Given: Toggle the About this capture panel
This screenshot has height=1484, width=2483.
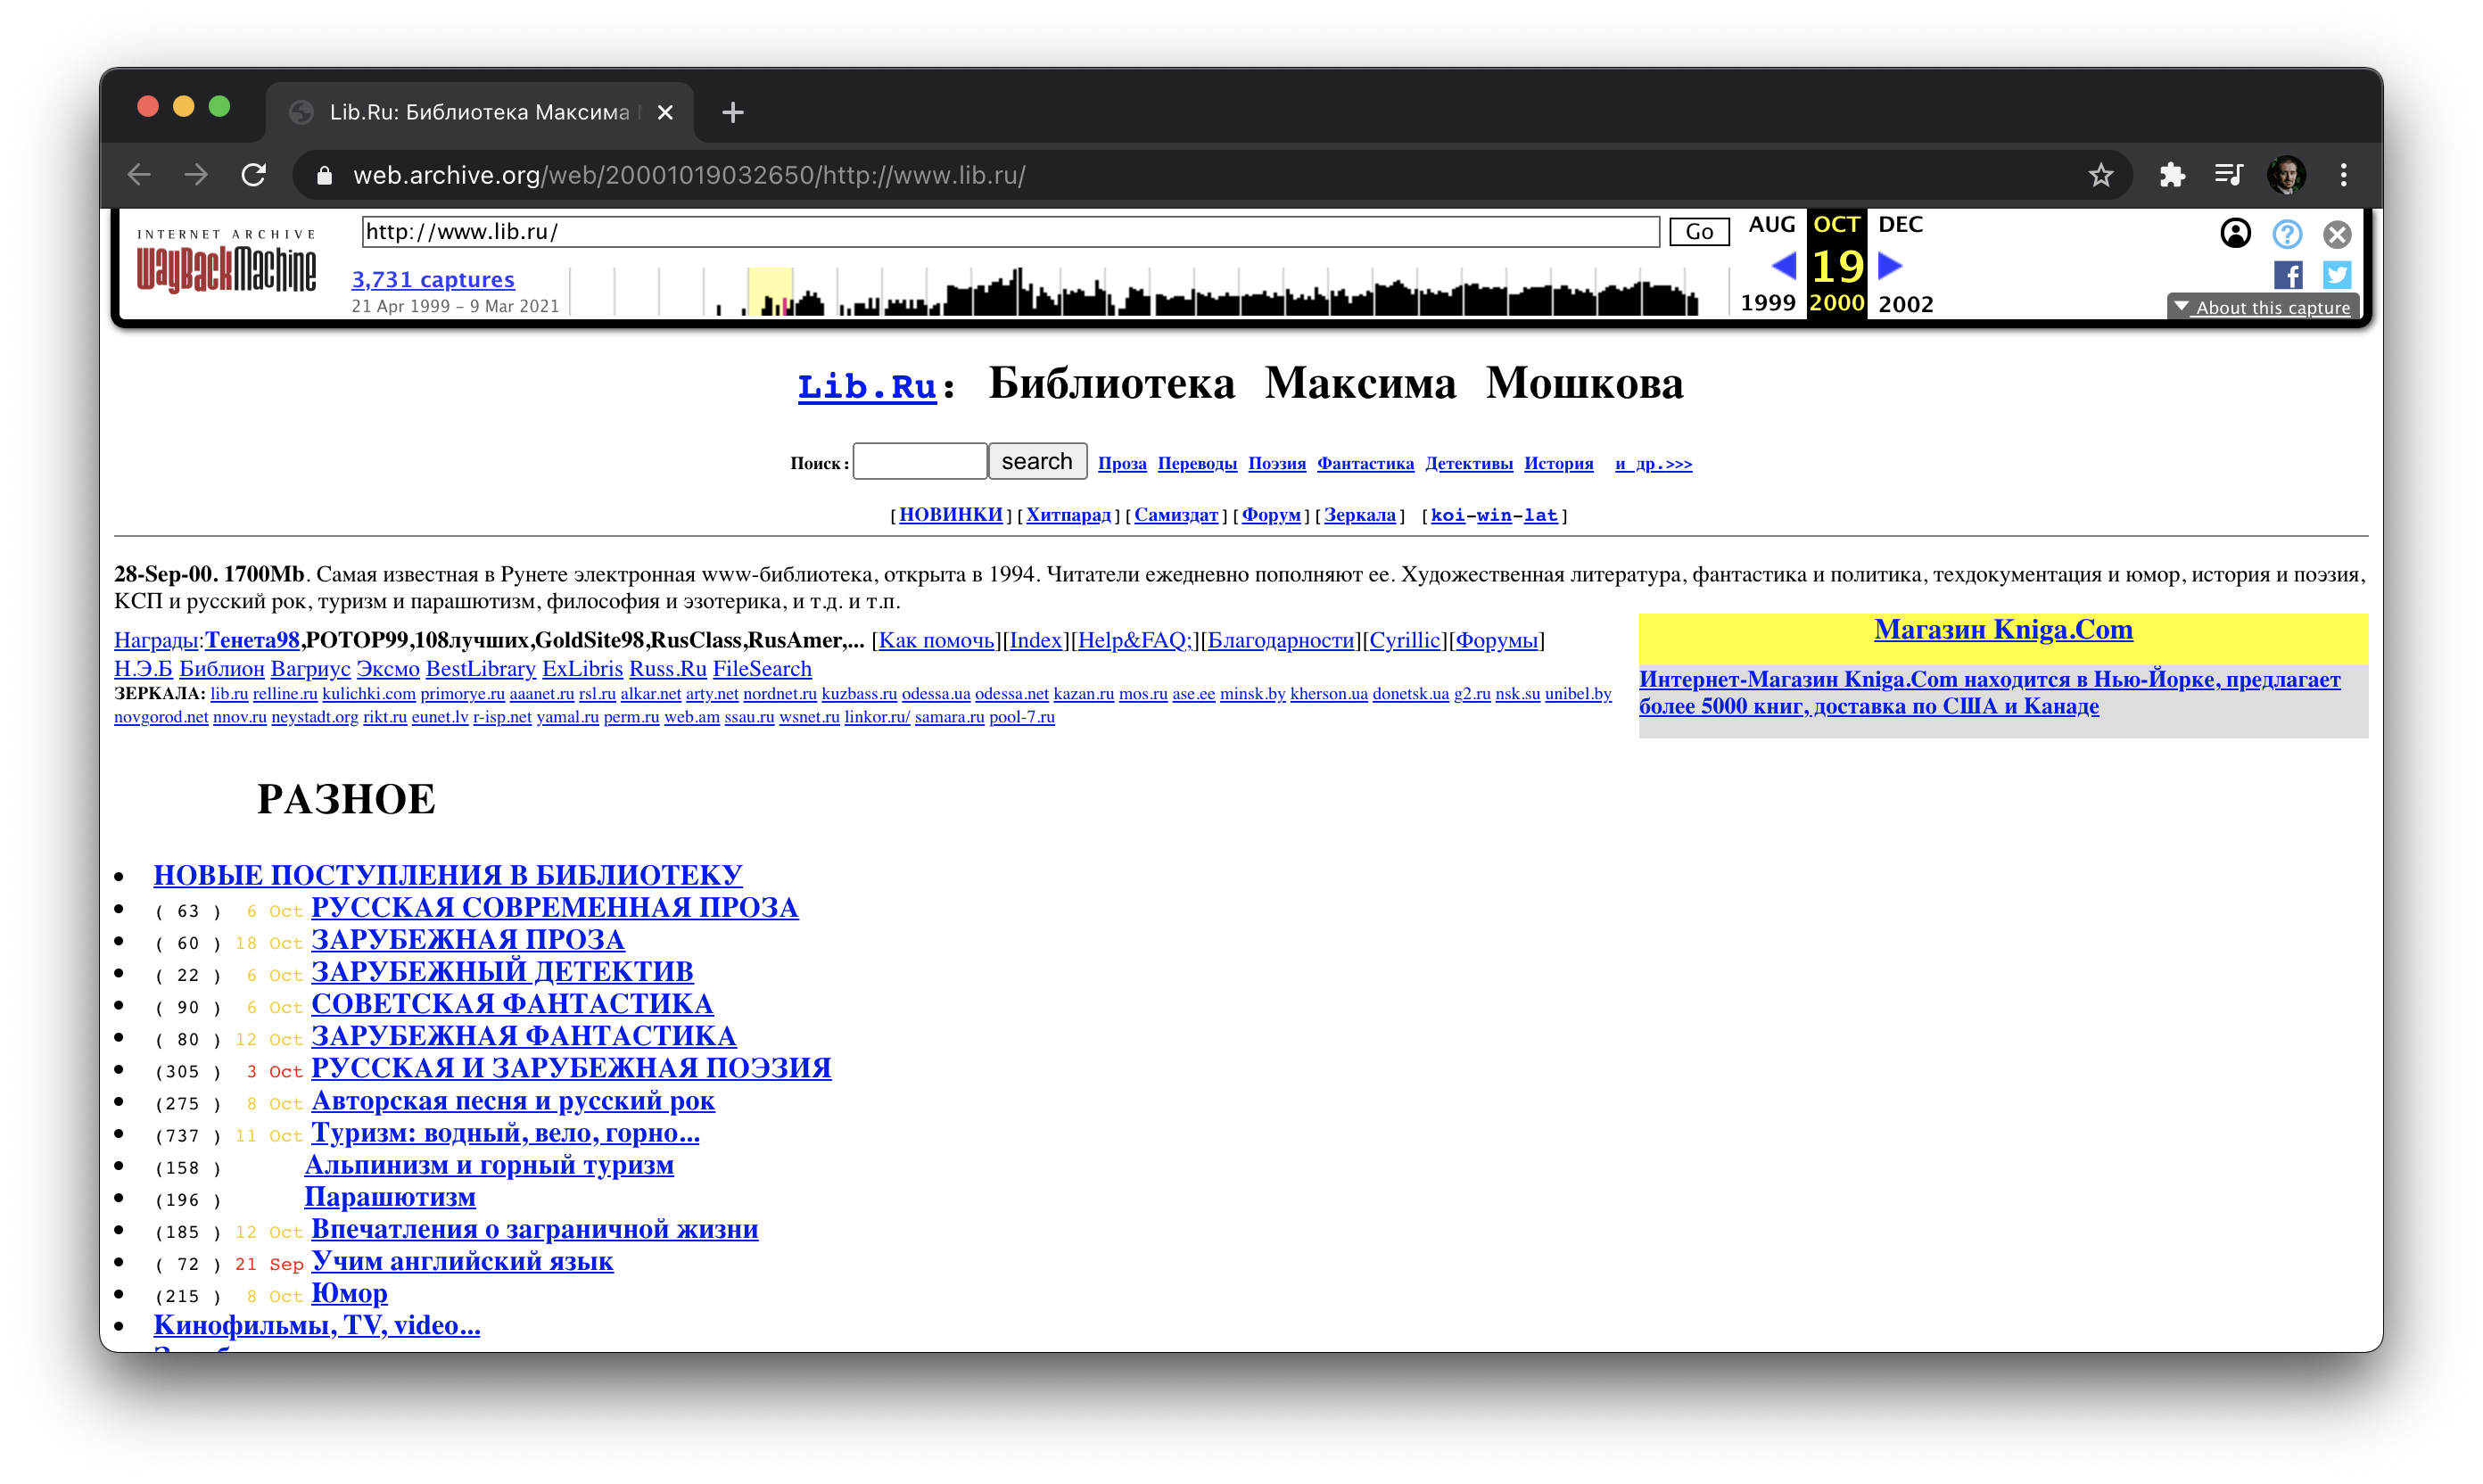Looking at the screenshot, I should click(x=2264, y=306).
